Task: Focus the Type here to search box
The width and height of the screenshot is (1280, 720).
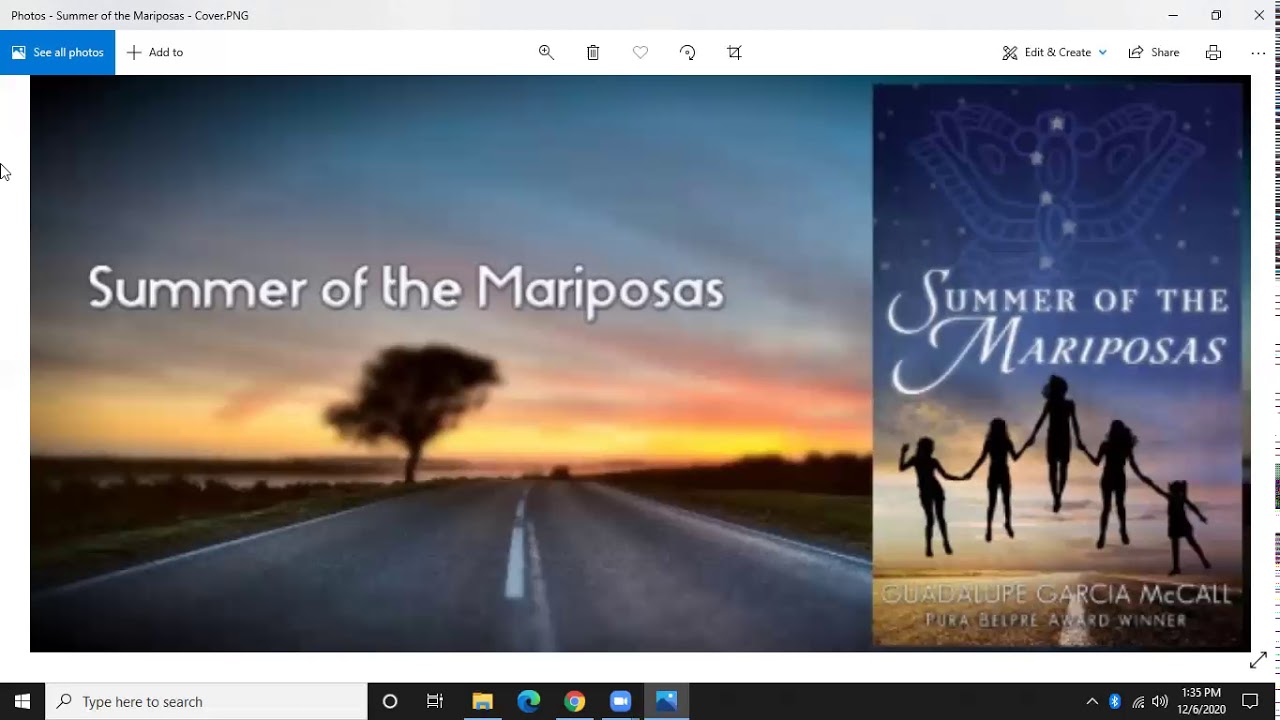Action: click(207, 701)
